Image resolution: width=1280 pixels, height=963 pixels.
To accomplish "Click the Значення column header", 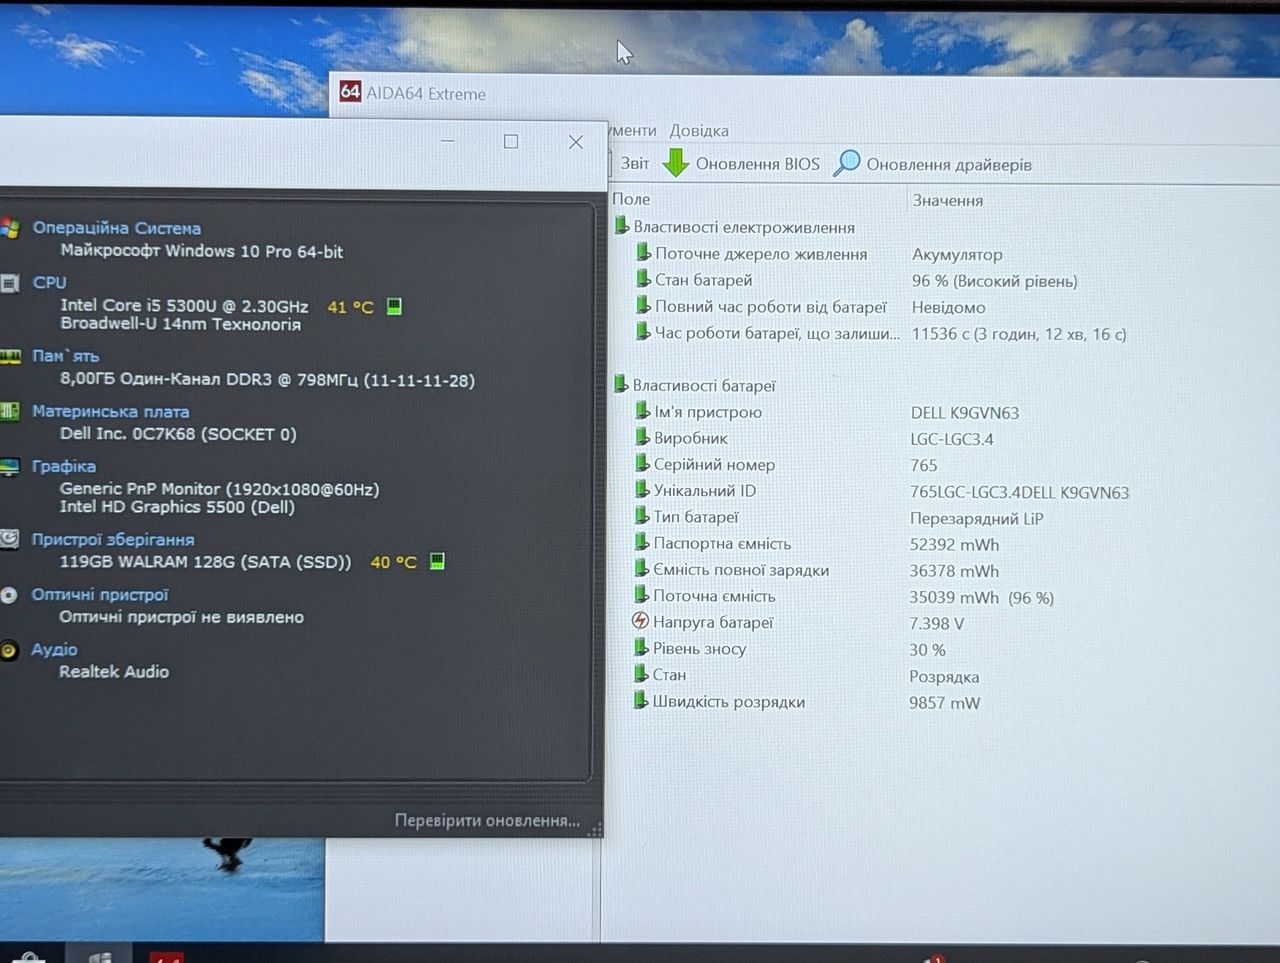I will click(x=948, y=200).
